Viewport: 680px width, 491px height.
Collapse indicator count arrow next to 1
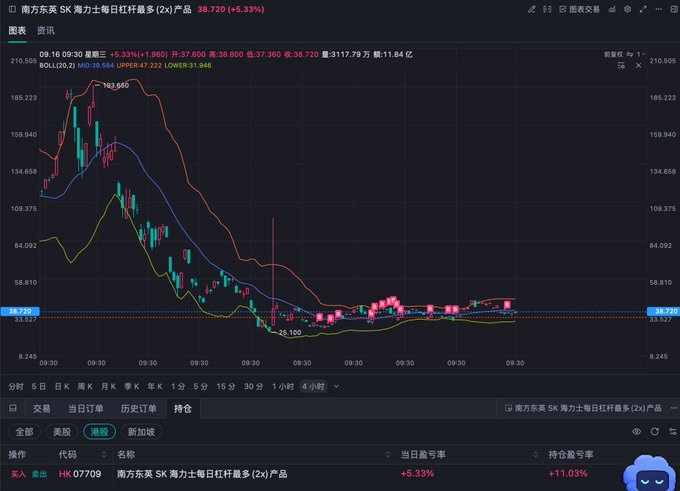click(x=644, y=54)
